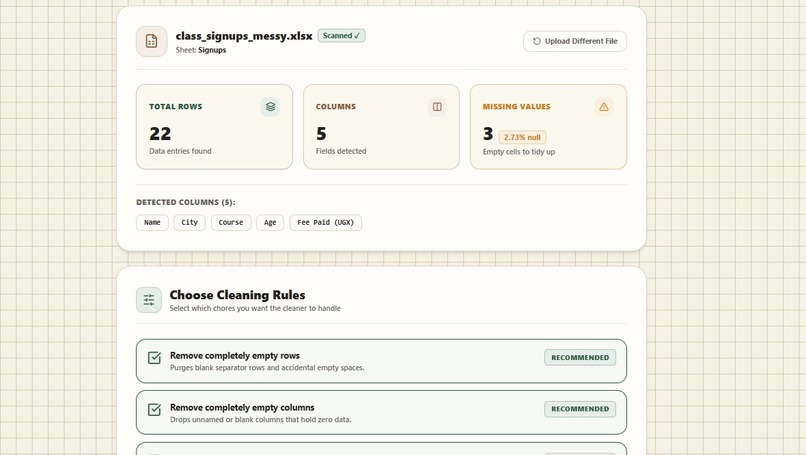Click the class_signups_messy.xlsx file name
The image size is (806, 455).
pyautogui.click(x=244, y=36)
